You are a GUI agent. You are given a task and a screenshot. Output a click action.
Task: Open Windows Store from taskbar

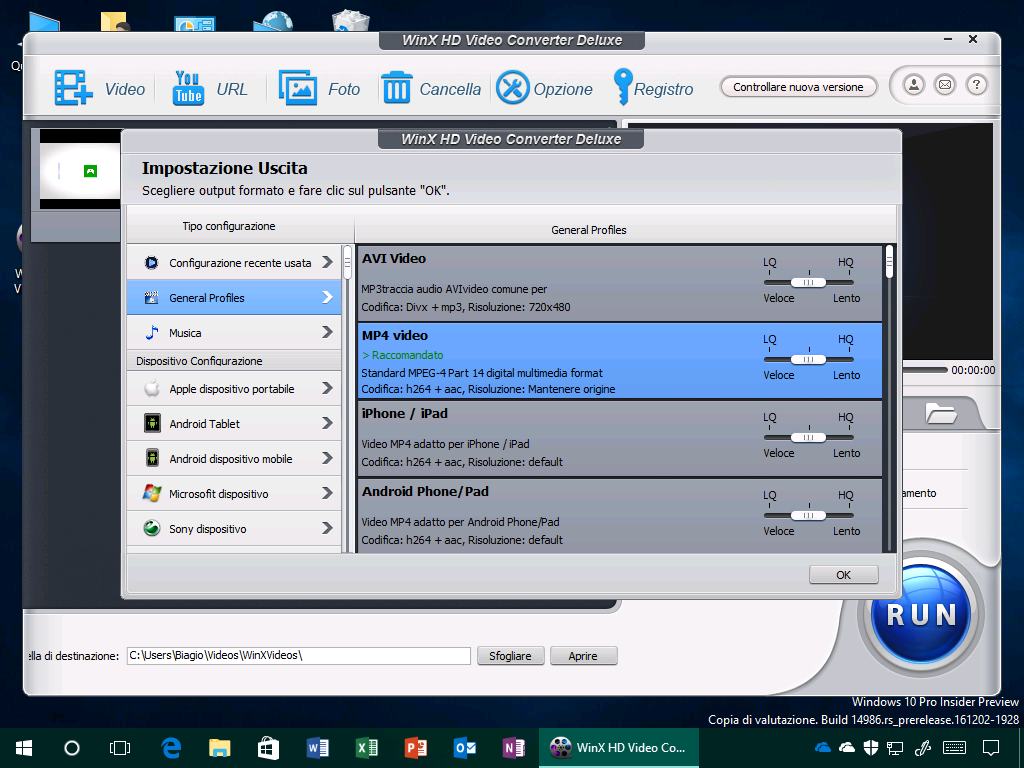click(x=268, y=748)
